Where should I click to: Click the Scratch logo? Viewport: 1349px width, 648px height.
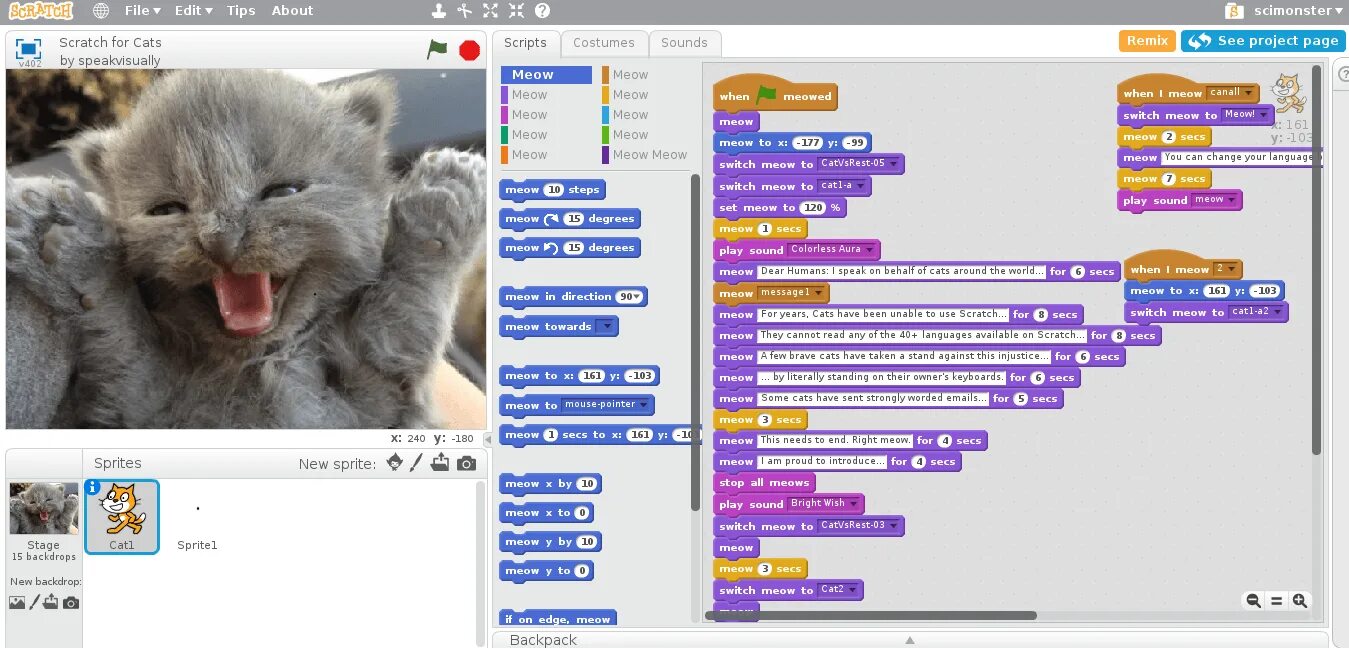coord(40,11)
